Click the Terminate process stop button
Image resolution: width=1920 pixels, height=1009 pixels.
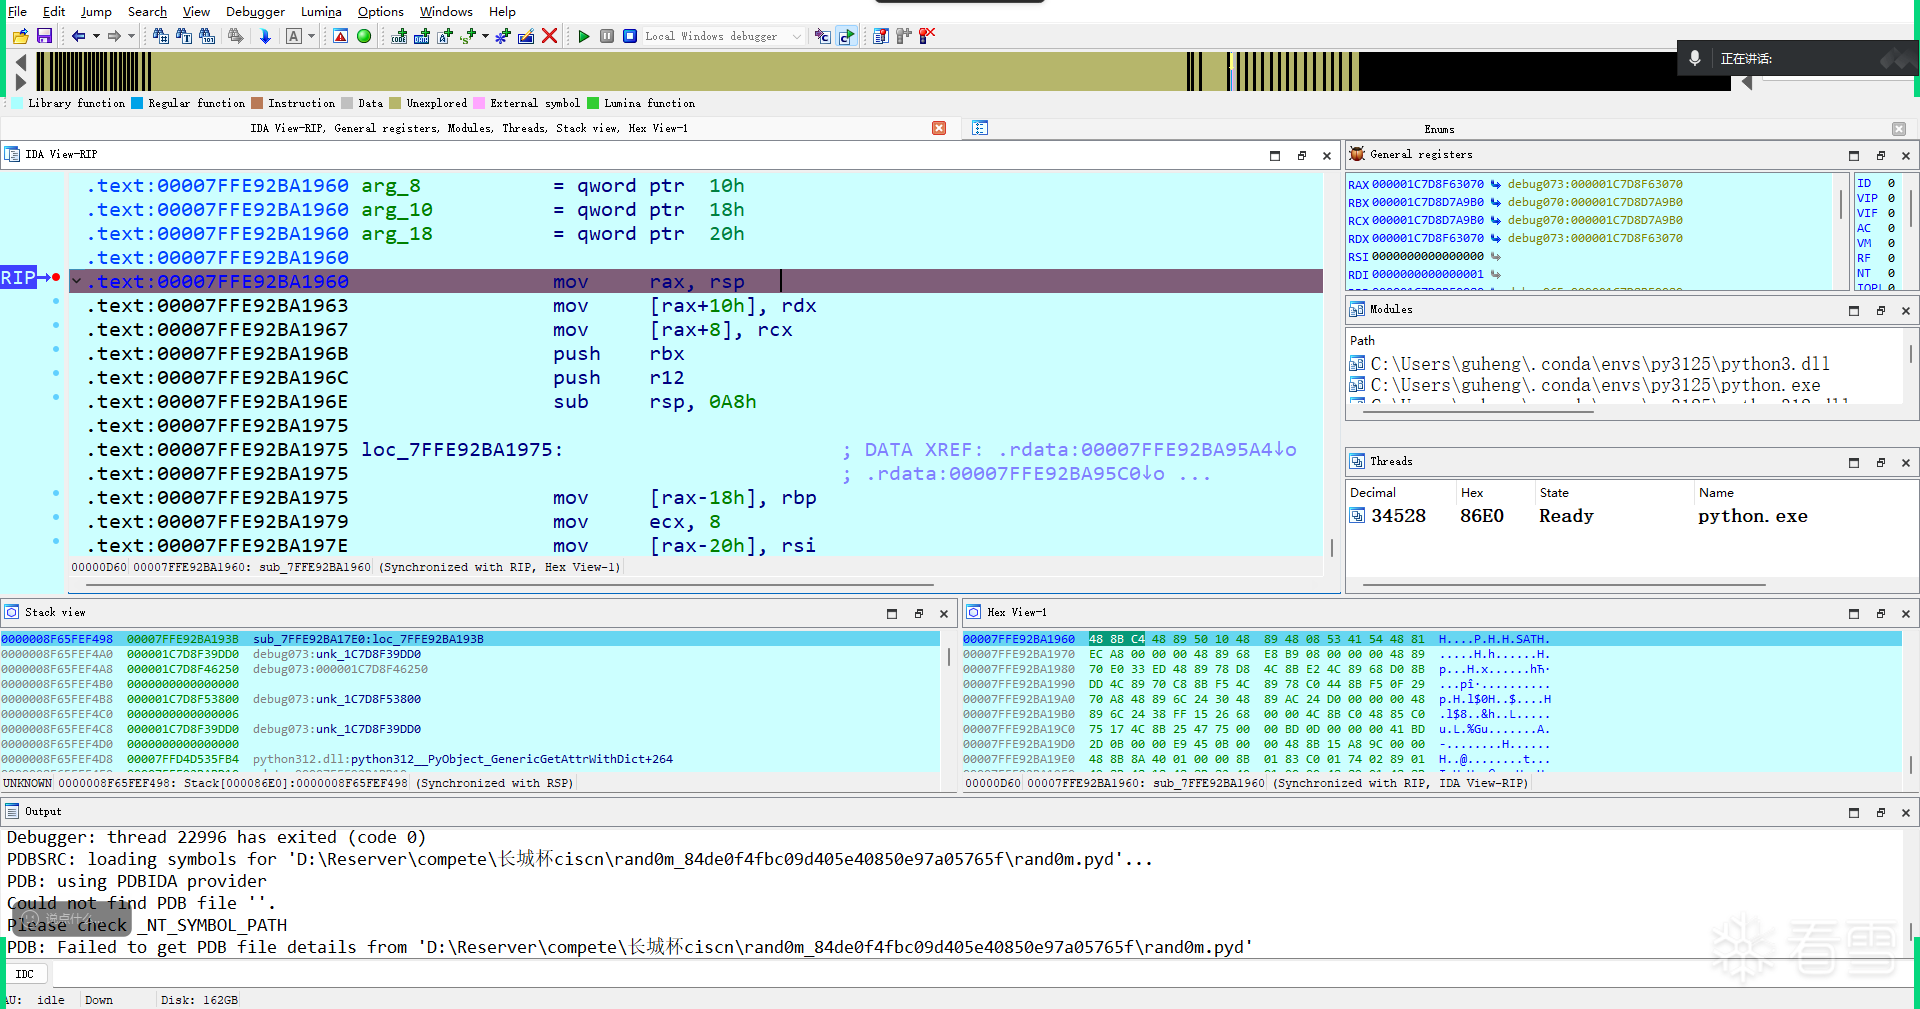pyautogui.click(x=630, y=36)
